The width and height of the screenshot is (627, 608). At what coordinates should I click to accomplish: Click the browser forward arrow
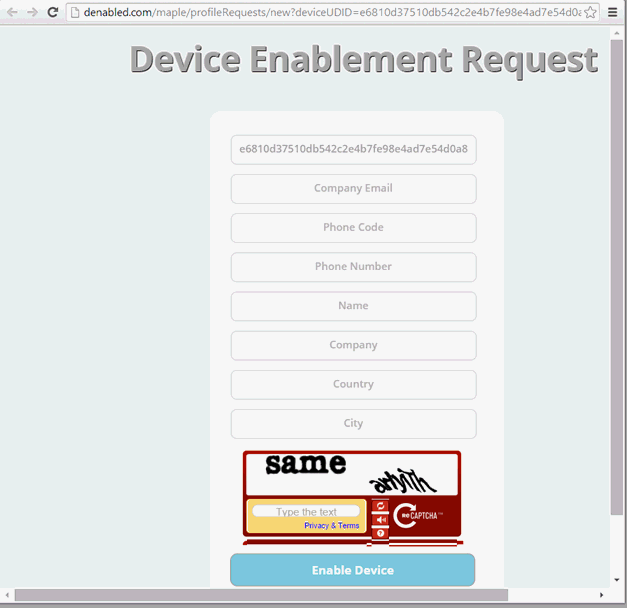coord(32,12)
